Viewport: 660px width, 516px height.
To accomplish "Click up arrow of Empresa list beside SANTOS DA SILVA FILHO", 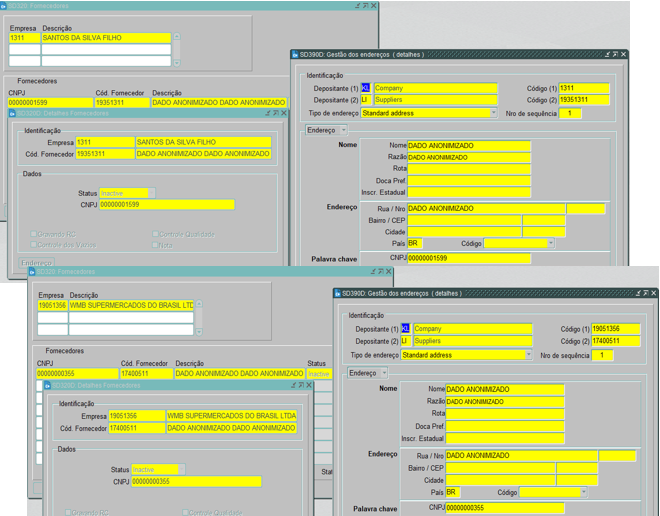I will 177,37.
